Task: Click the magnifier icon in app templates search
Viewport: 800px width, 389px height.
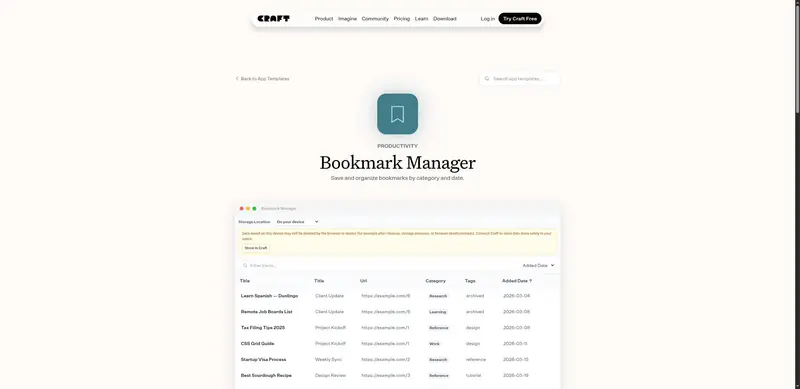Action: pos(487,79)
